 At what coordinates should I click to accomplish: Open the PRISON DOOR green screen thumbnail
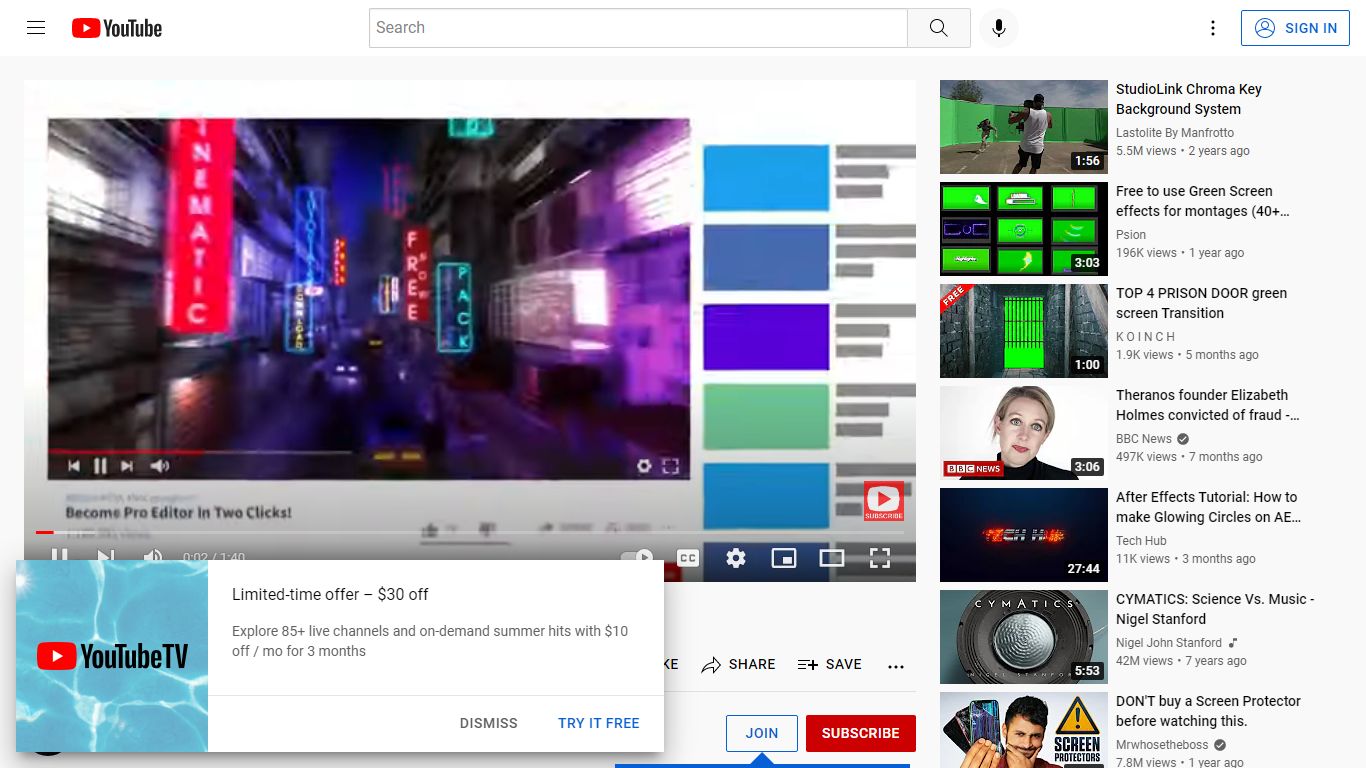click(x=1024, y=331)
